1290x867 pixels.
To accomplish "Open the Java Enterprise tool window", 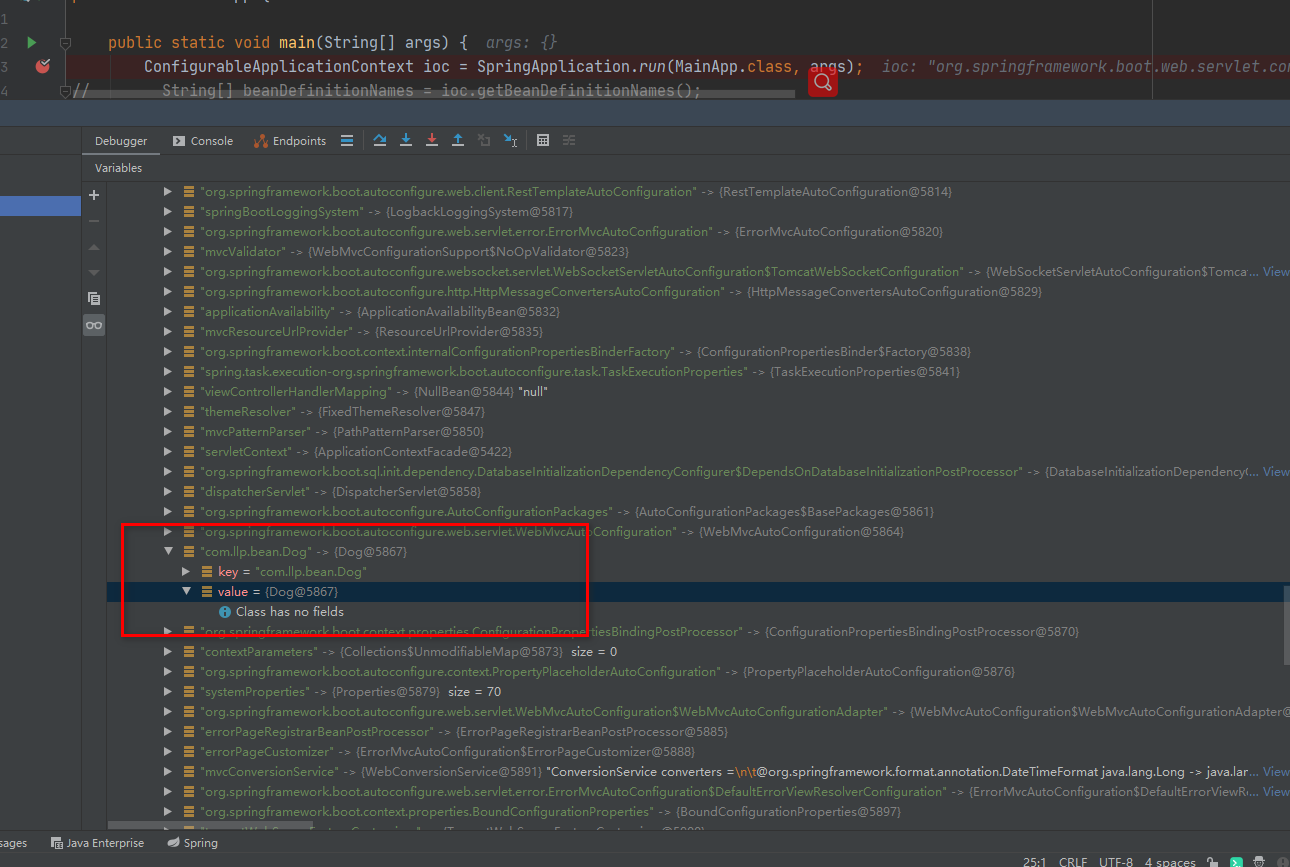I will [97, 843].
